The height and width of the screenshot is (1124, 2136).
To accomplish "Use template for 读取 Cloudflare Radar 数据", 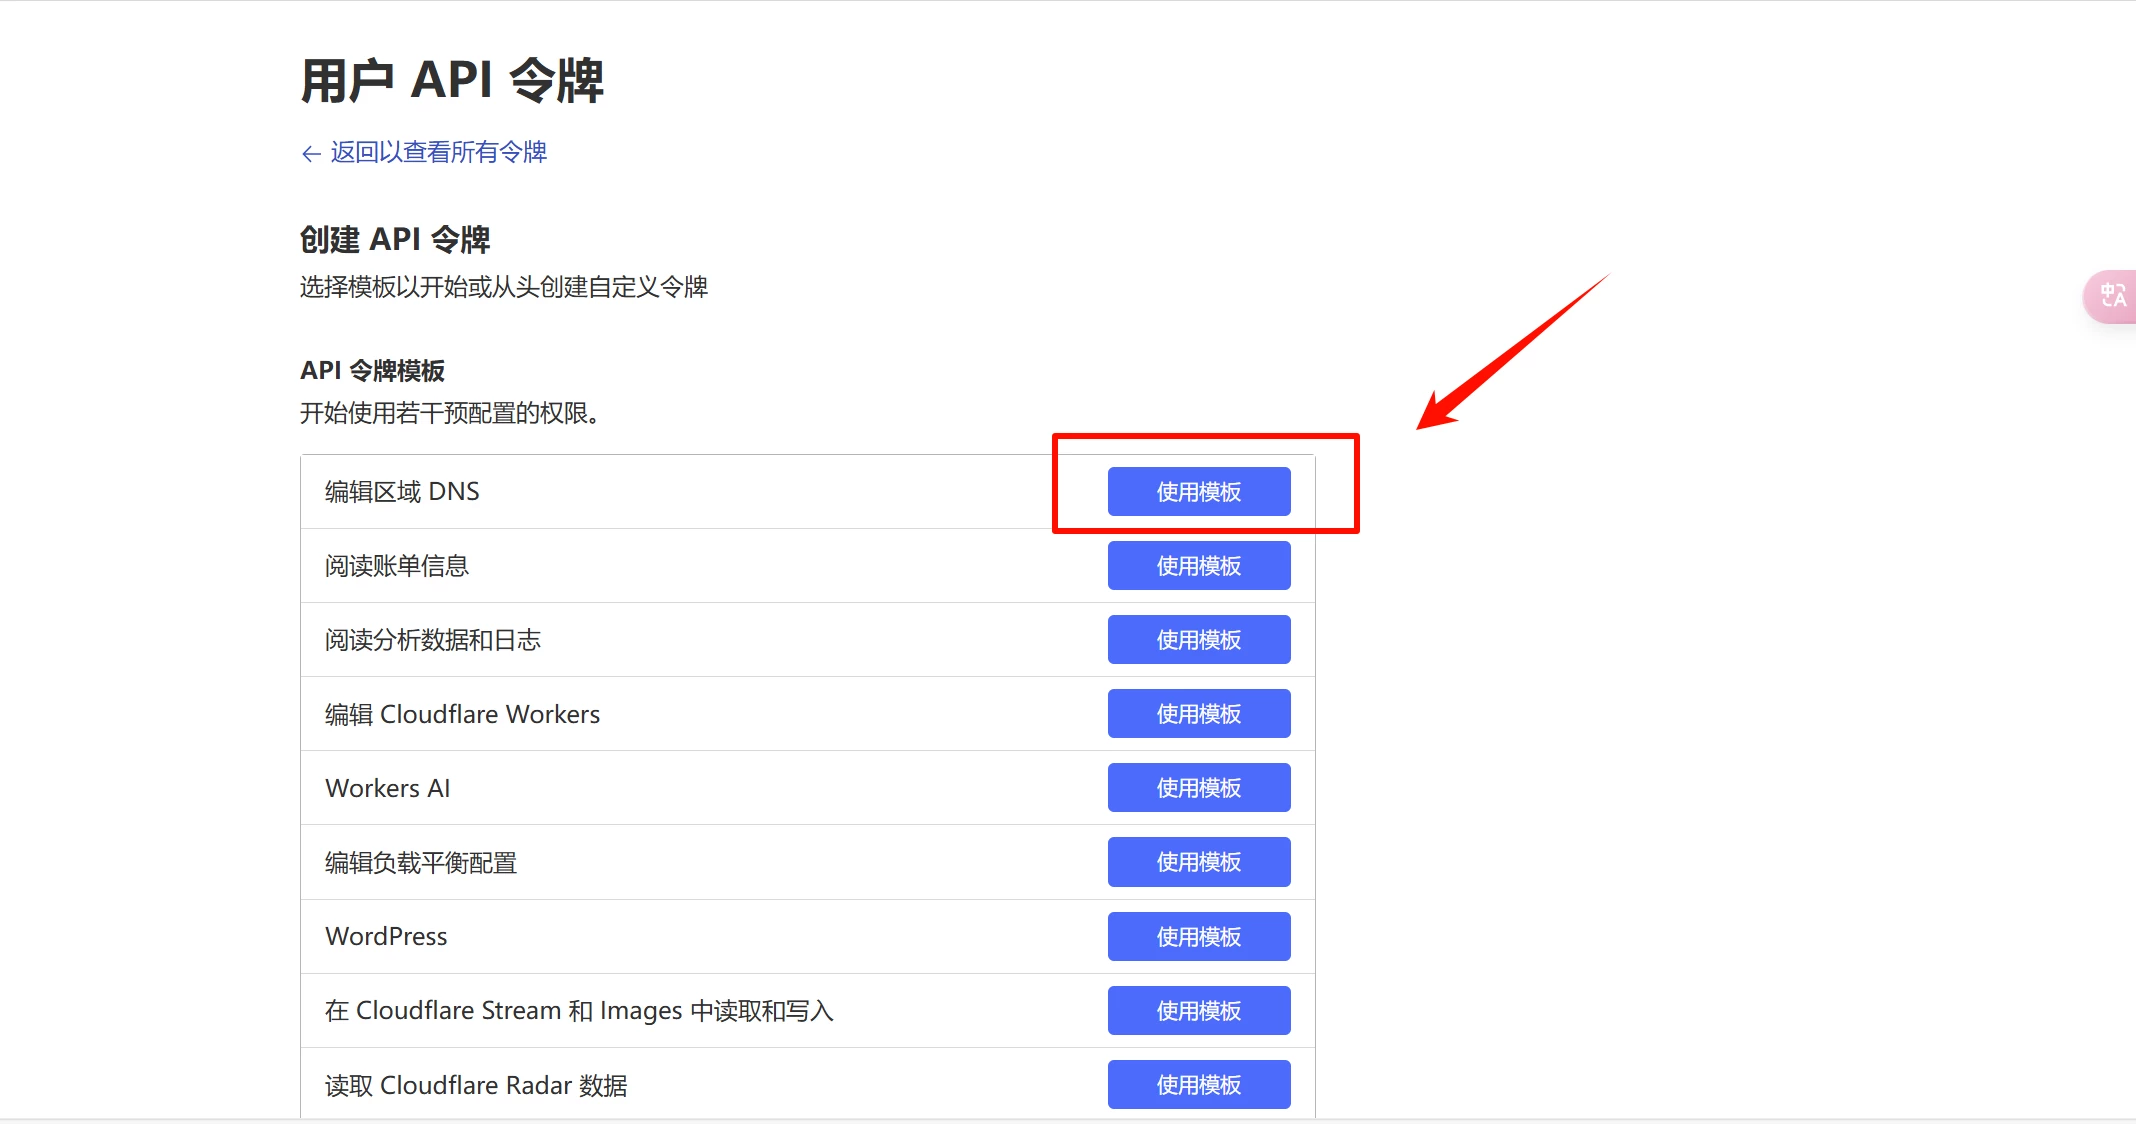I will pos(1198,1085).
